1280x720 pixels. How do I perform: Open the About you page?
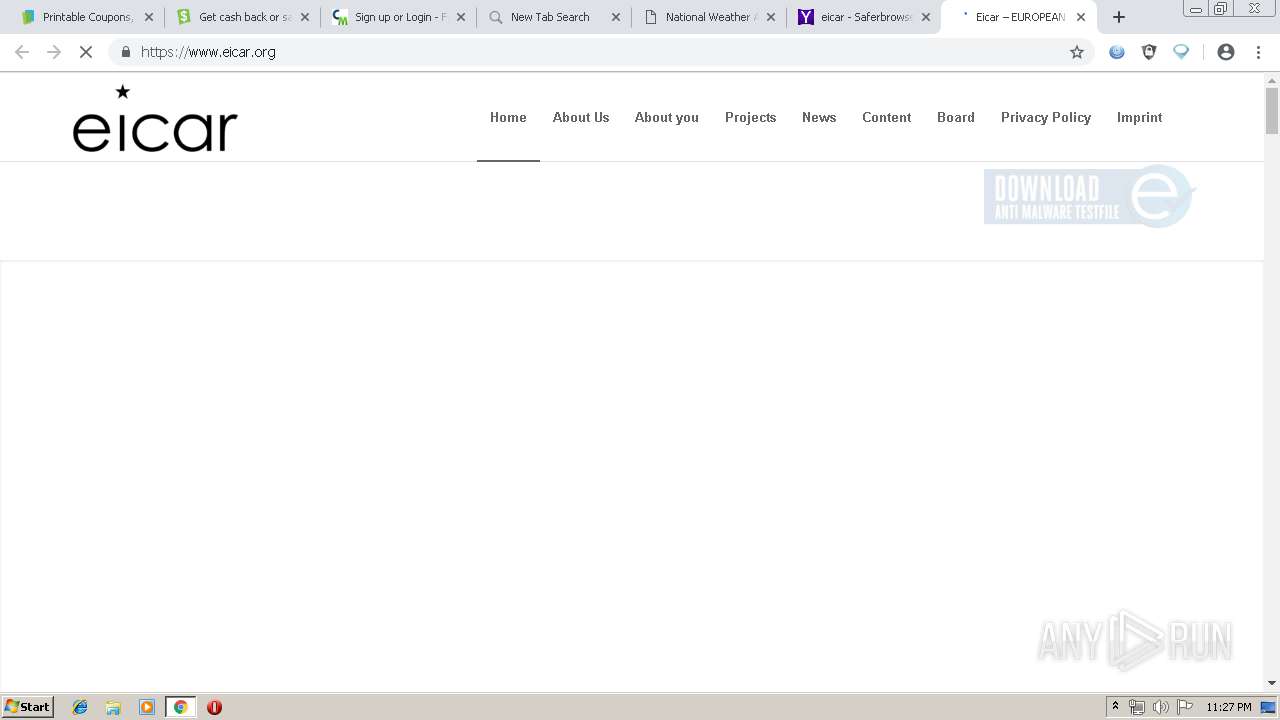tap(667, 117)
